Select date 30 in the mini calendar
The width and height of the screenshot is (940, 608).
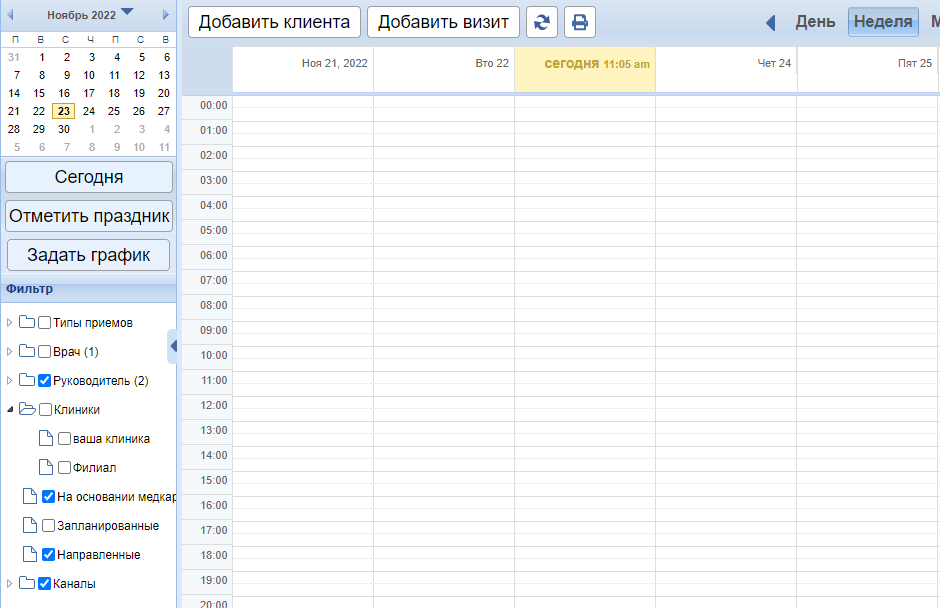[x=64, y=129]
